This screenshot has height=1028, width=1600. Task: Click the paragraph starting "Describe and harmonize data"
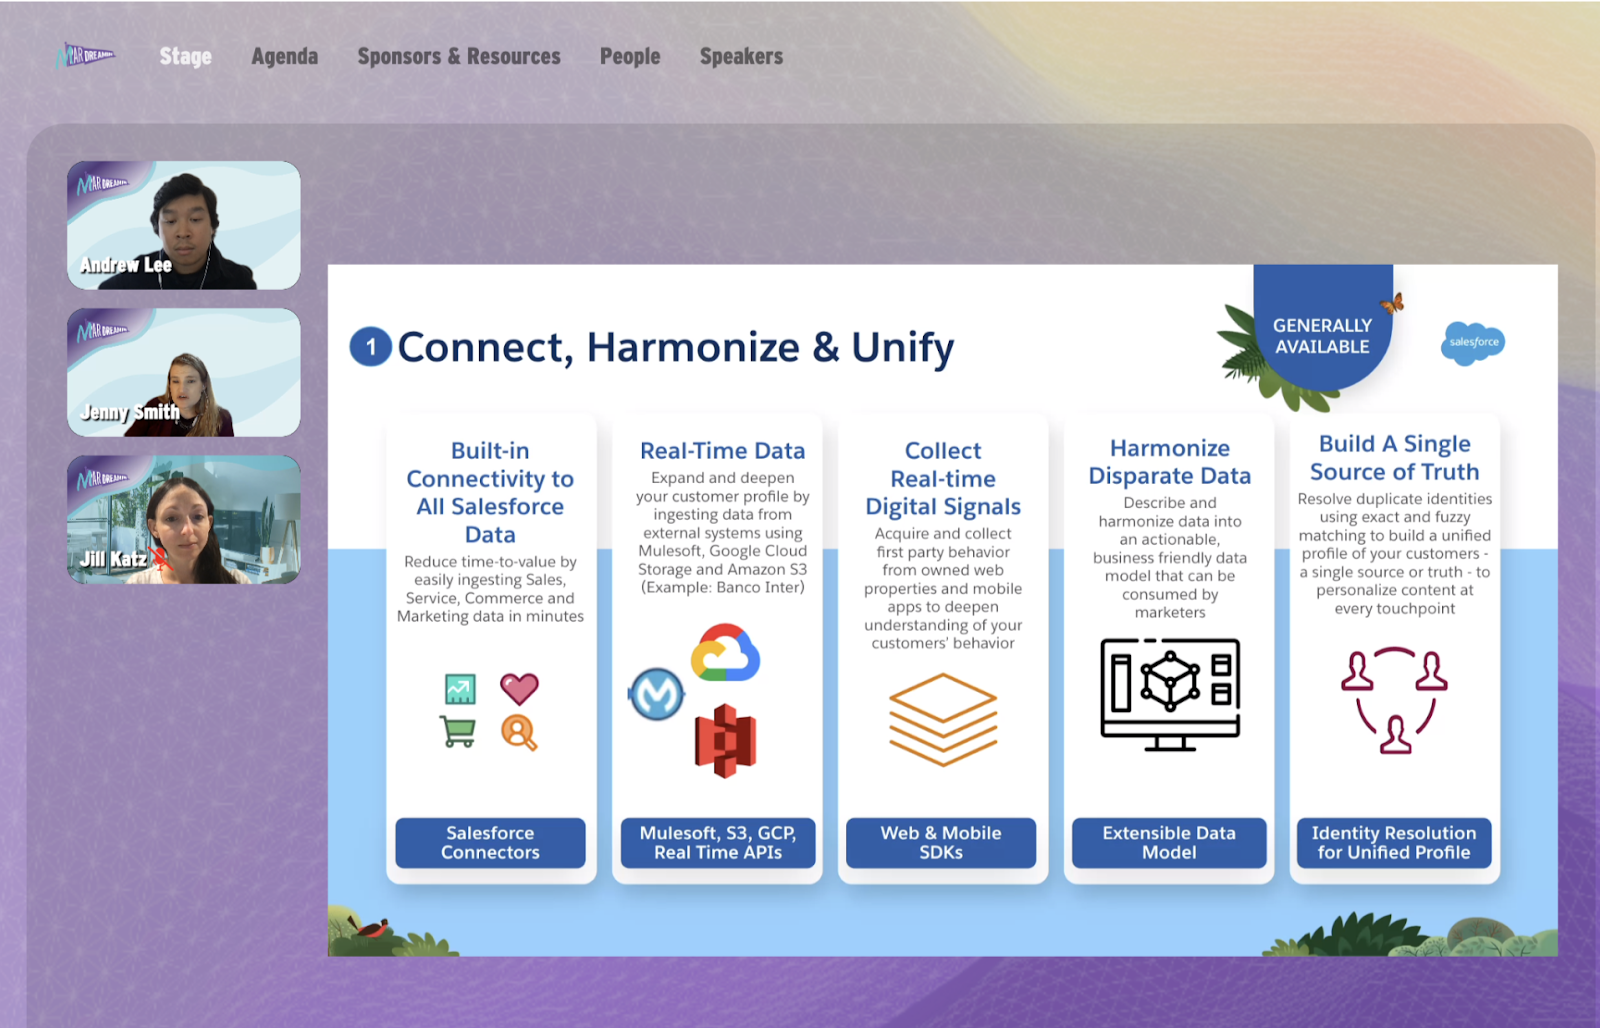1170,557
